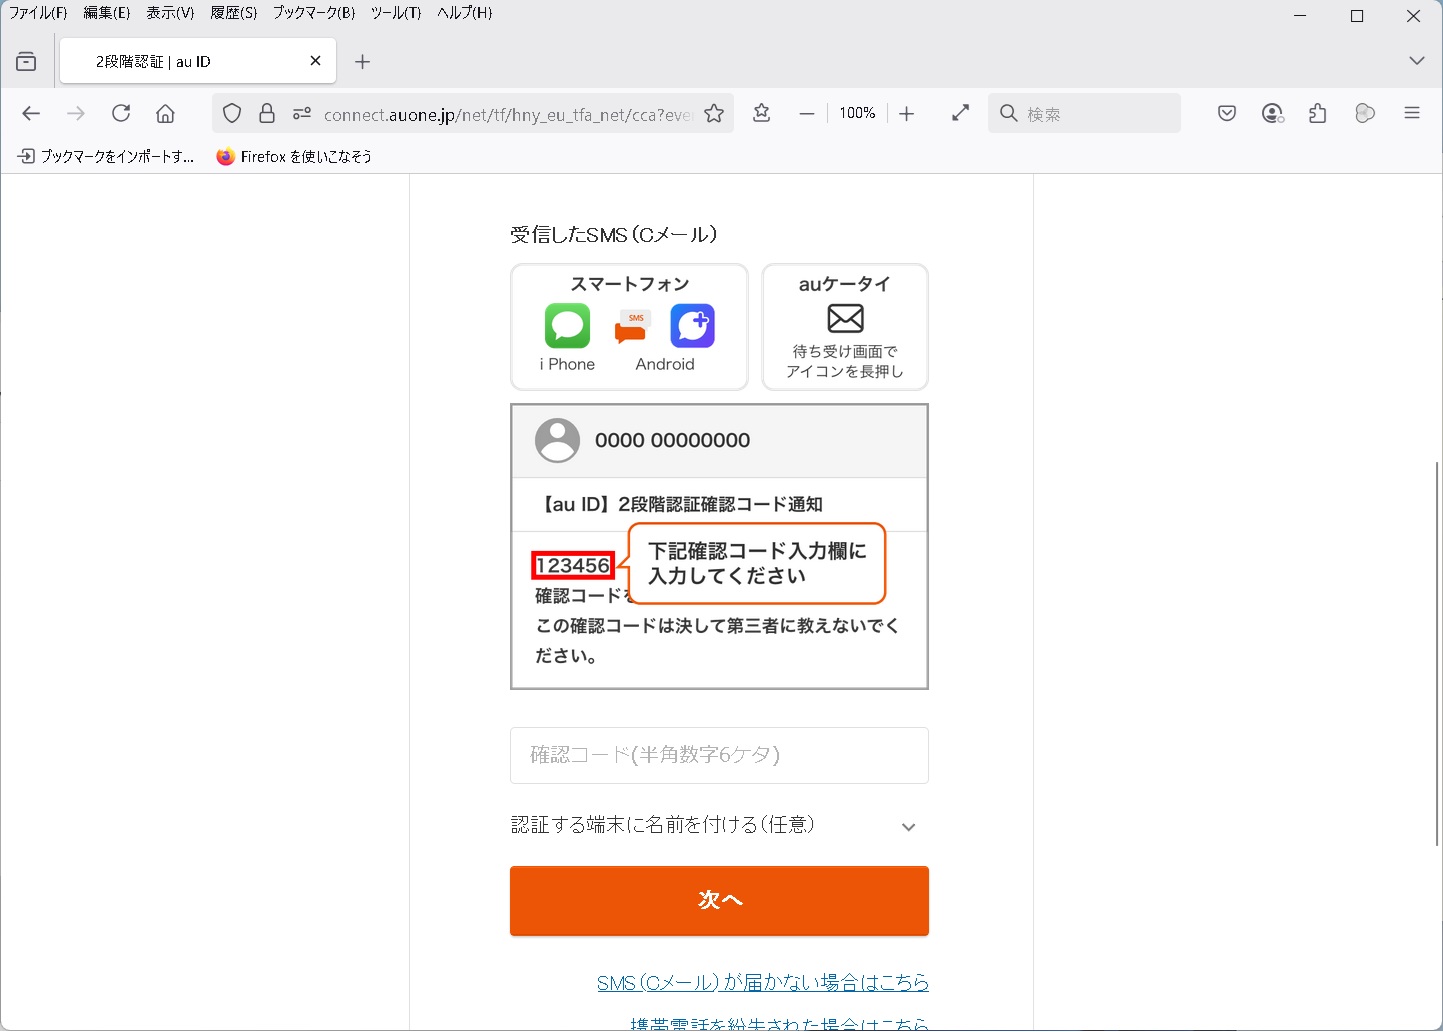Open the extensions puzzle icon
The width and height of the screenshot is (1443, 1032).
tap(1318, 114)
